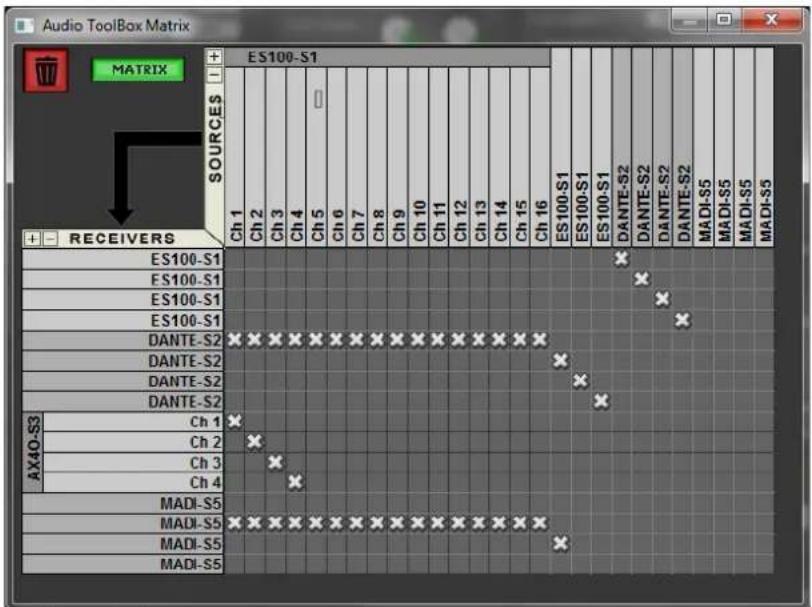
Task: Patch AX40-S3 Ch 2 receiver to source Ch 16
Action: pyautogui.click(x=540, y=442)
